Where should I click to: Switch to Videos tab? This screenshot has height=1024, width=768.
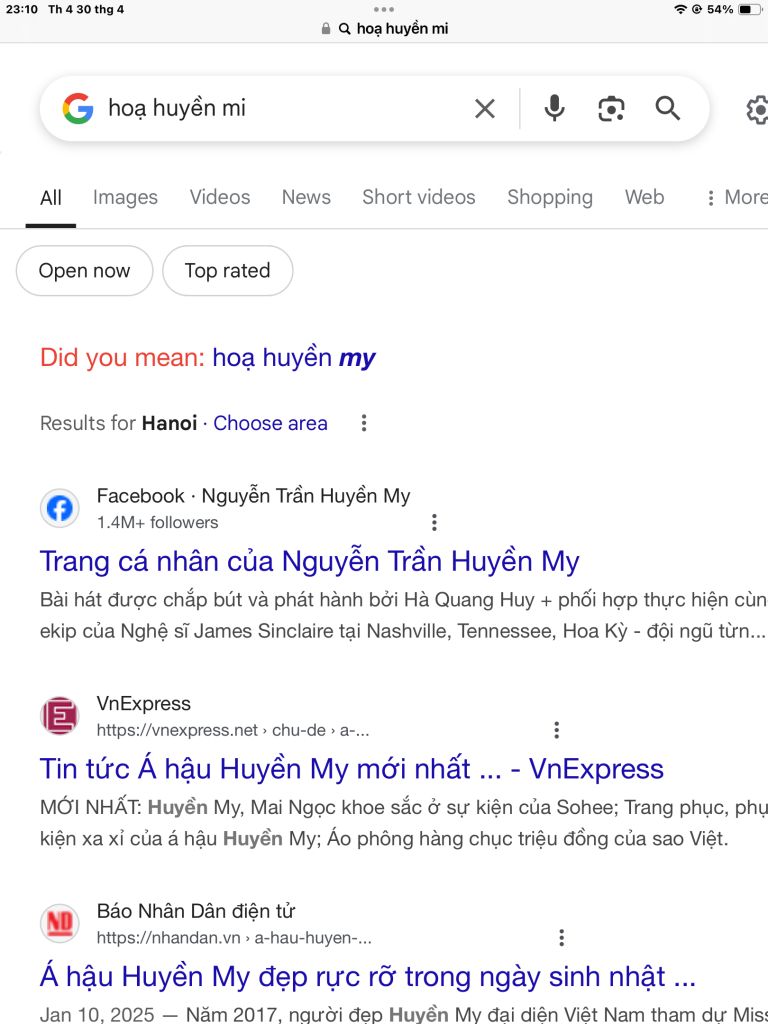pyautogui.click(x=220, y=197)
